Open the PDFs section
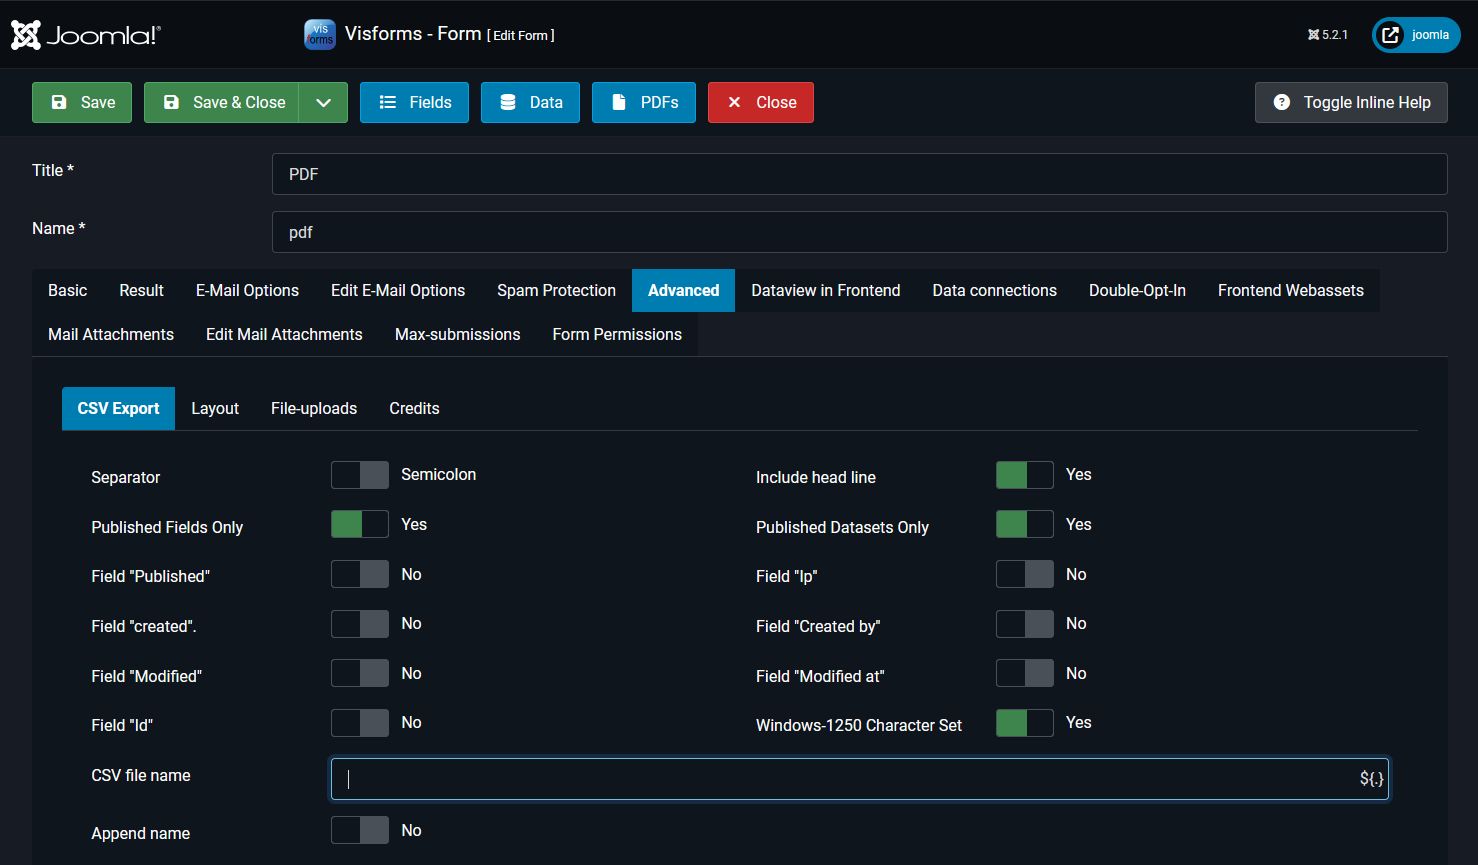This screenshot has width=1478, height=865. (643, 102)
